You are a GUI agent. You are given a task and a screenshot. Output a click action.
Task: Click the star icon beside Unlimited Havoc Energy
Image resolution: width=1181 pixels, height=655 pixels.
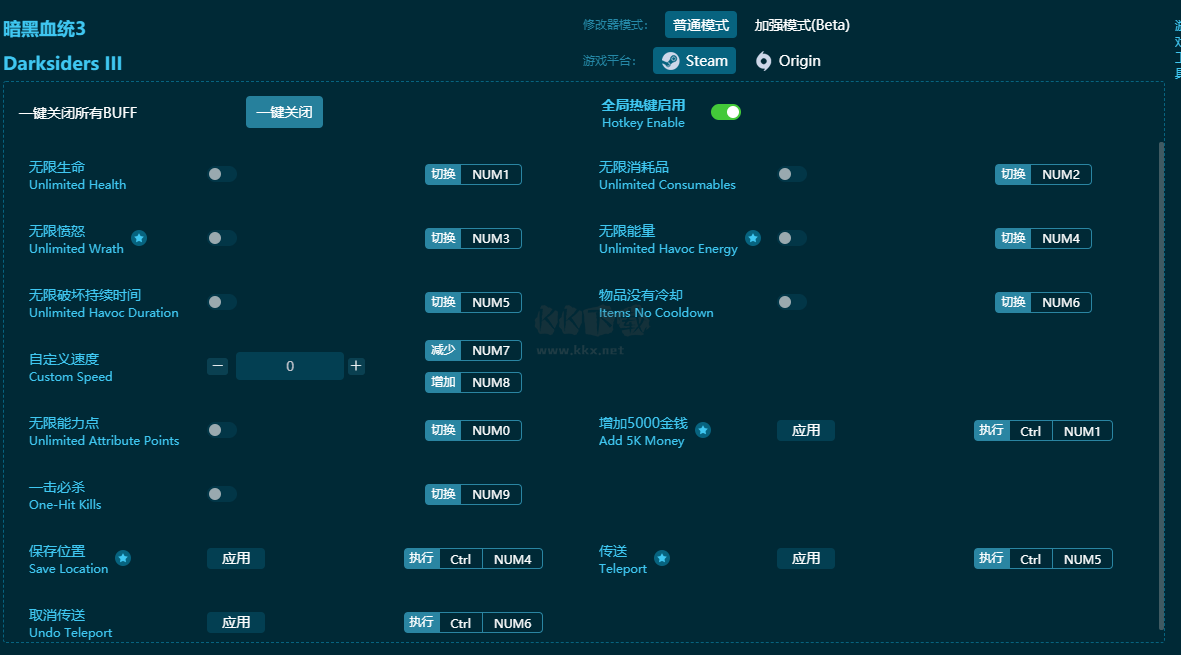coord(752,238)
